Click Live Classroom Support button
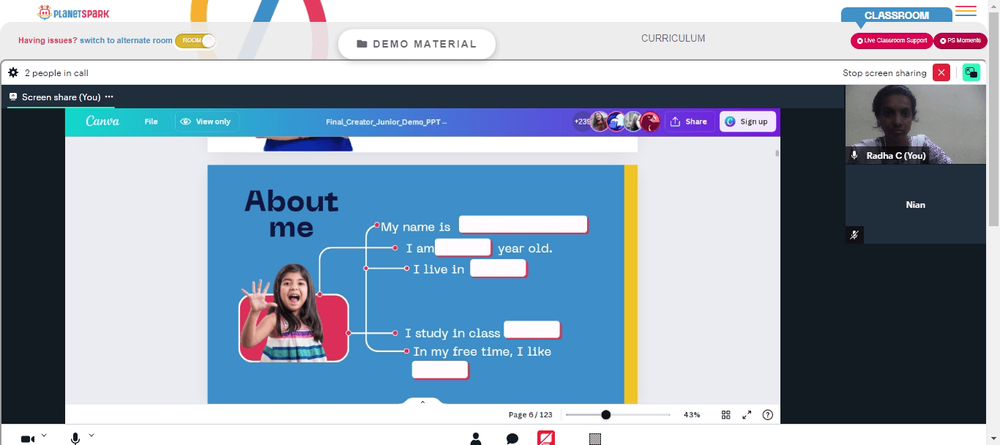Image resolution: width=1000 pixels, height=445 pixels. 892,40
